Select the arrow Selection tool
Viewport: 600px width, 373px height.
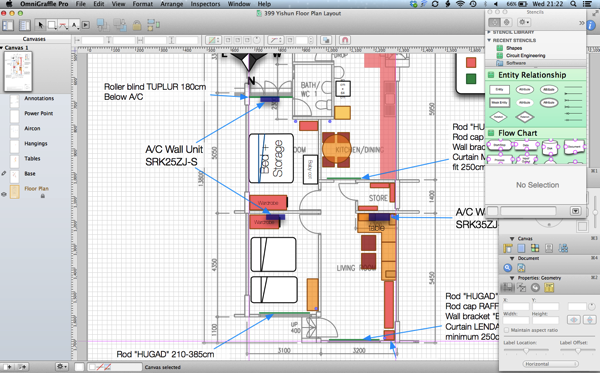(x=40, y=25)
